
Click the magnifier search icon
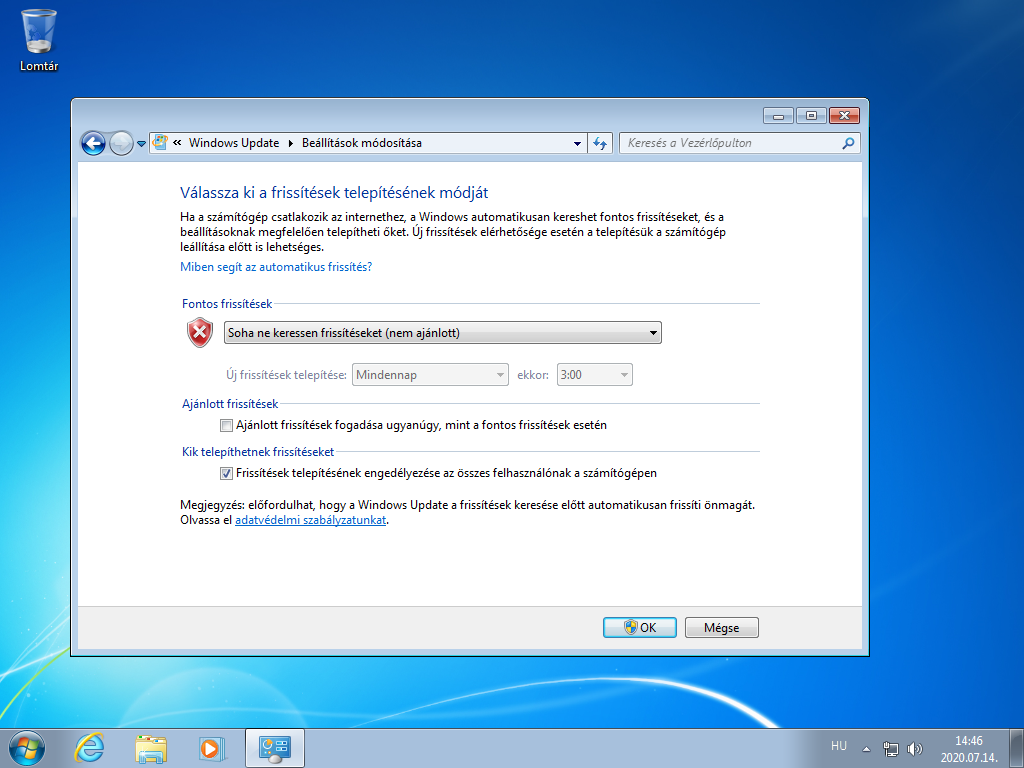click(848, 143)
